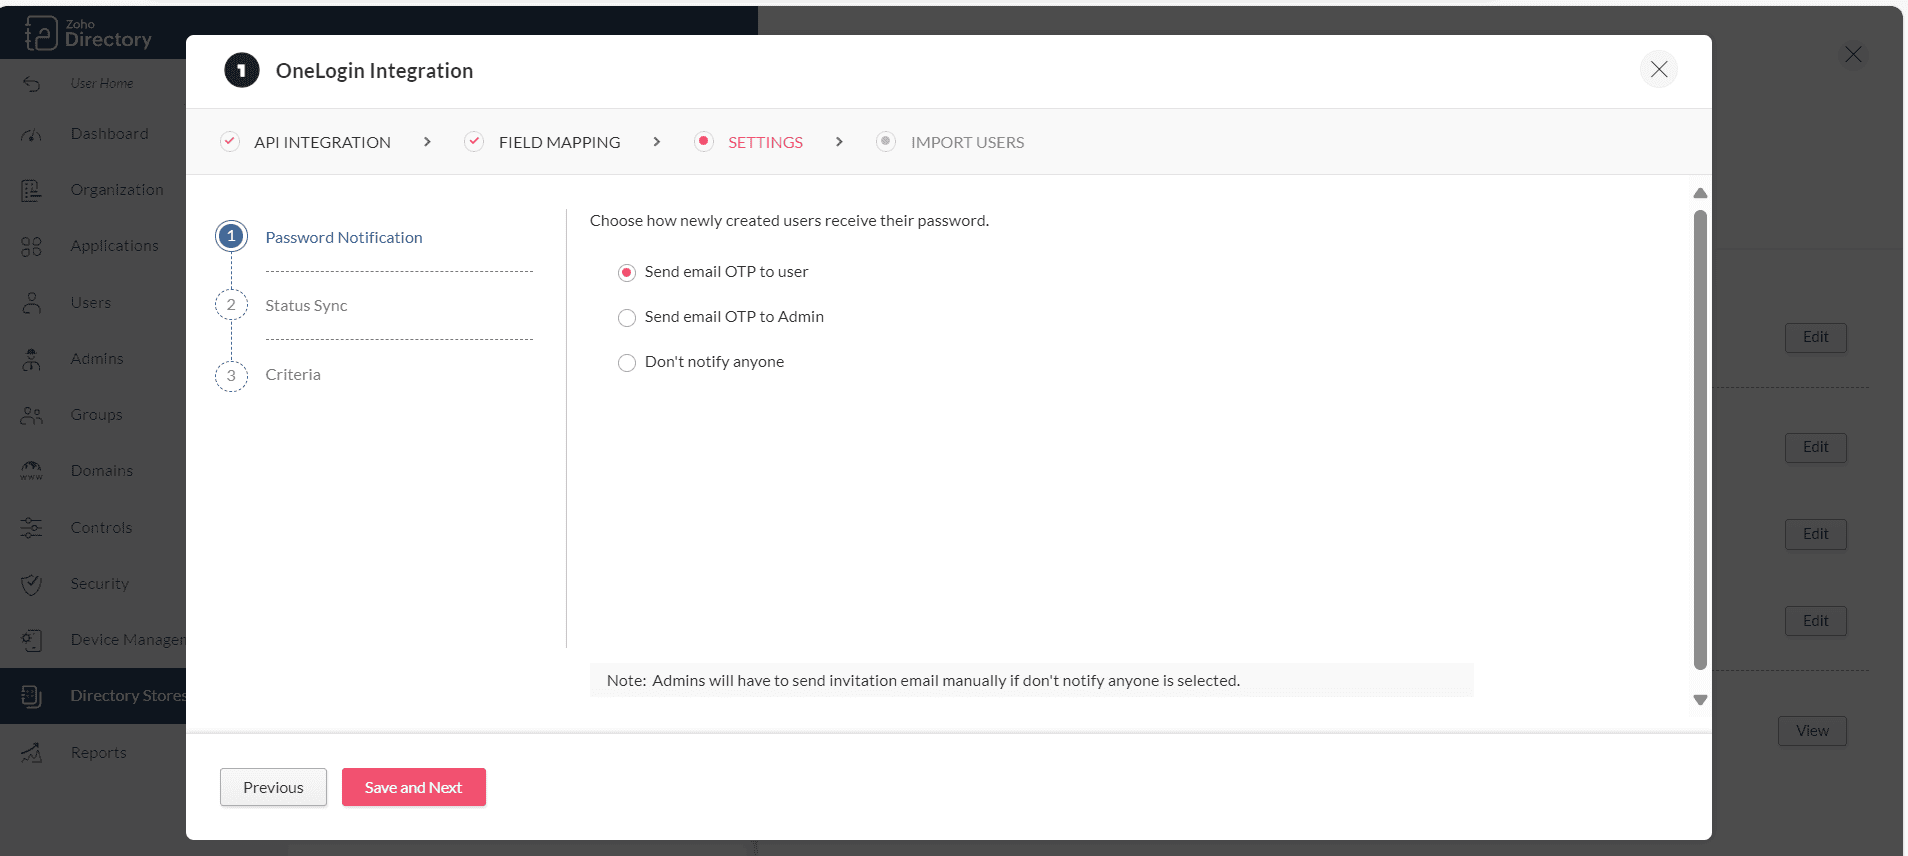Click the Domains www icon

pyautogui.click(x=32, y=471)
